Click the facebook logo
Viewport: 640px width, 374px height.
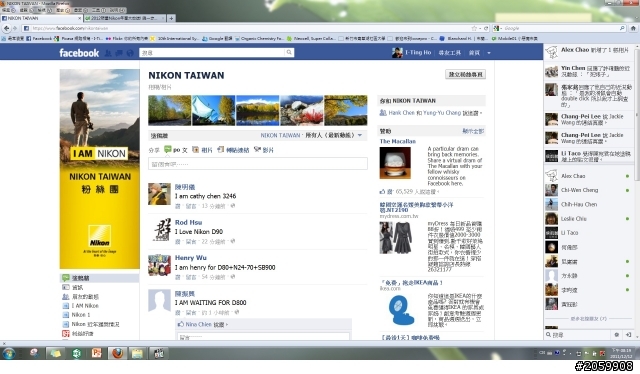(x=79, y=53)
